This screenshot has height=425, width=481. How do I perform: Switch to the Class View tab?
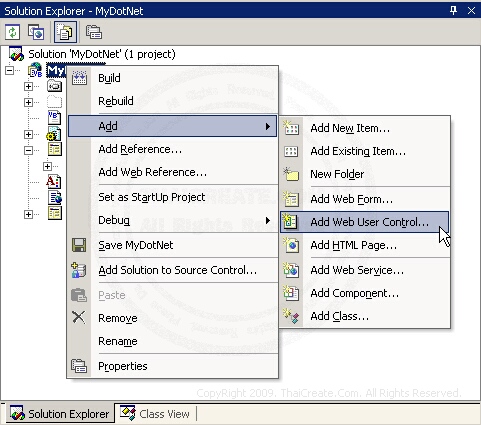[x=155, y=414]
